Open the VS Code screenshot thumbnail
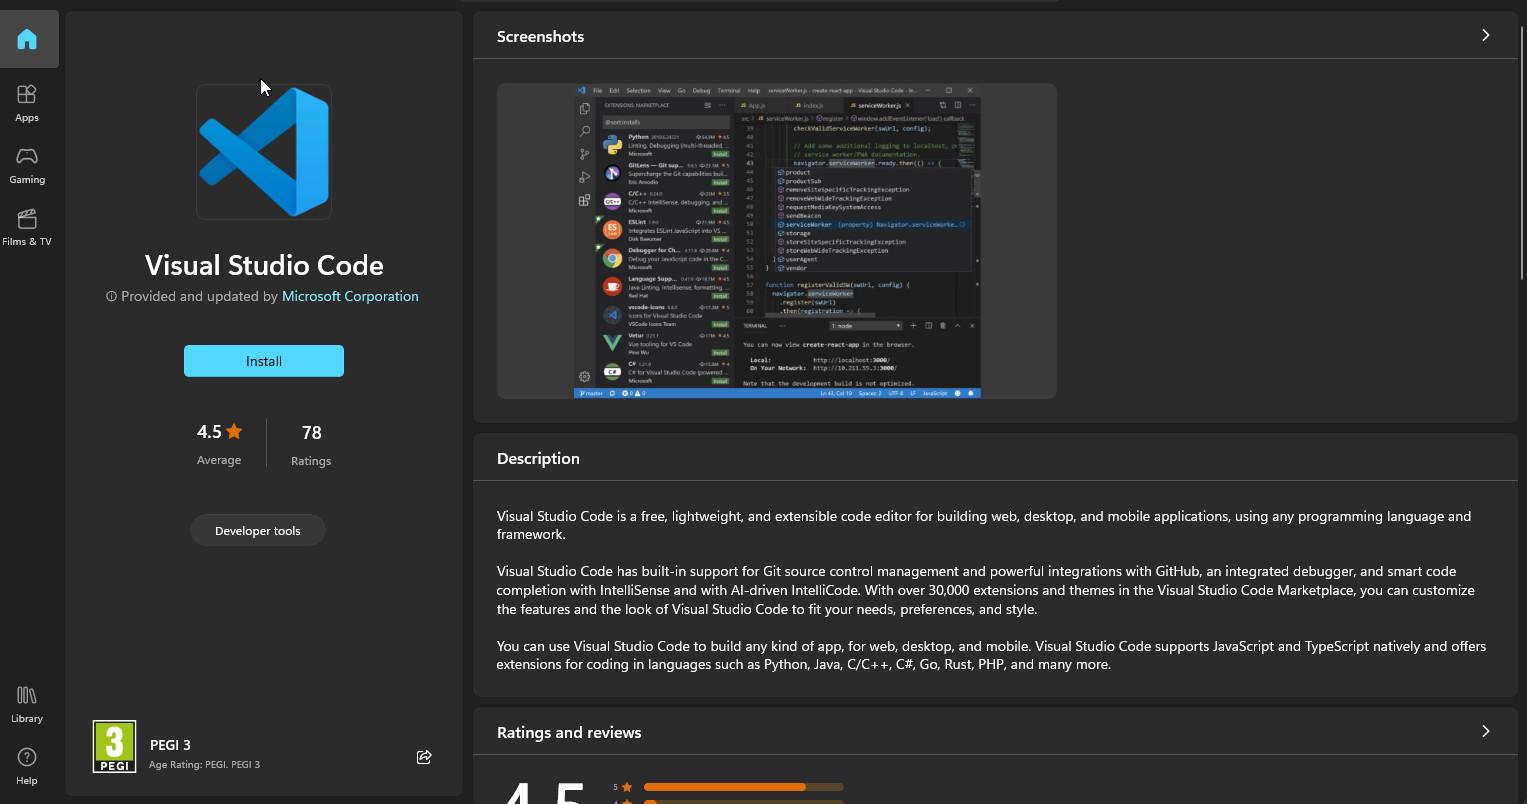The width and height of the screenshot is (1527, 804). click(x=777, y=241)
